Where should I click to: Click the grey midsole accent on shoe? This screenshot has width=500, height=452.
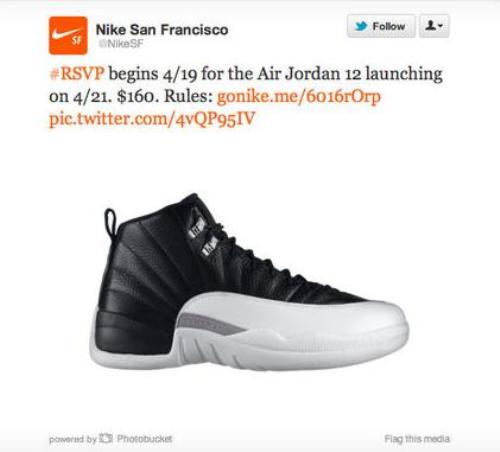tap(208, 324)
